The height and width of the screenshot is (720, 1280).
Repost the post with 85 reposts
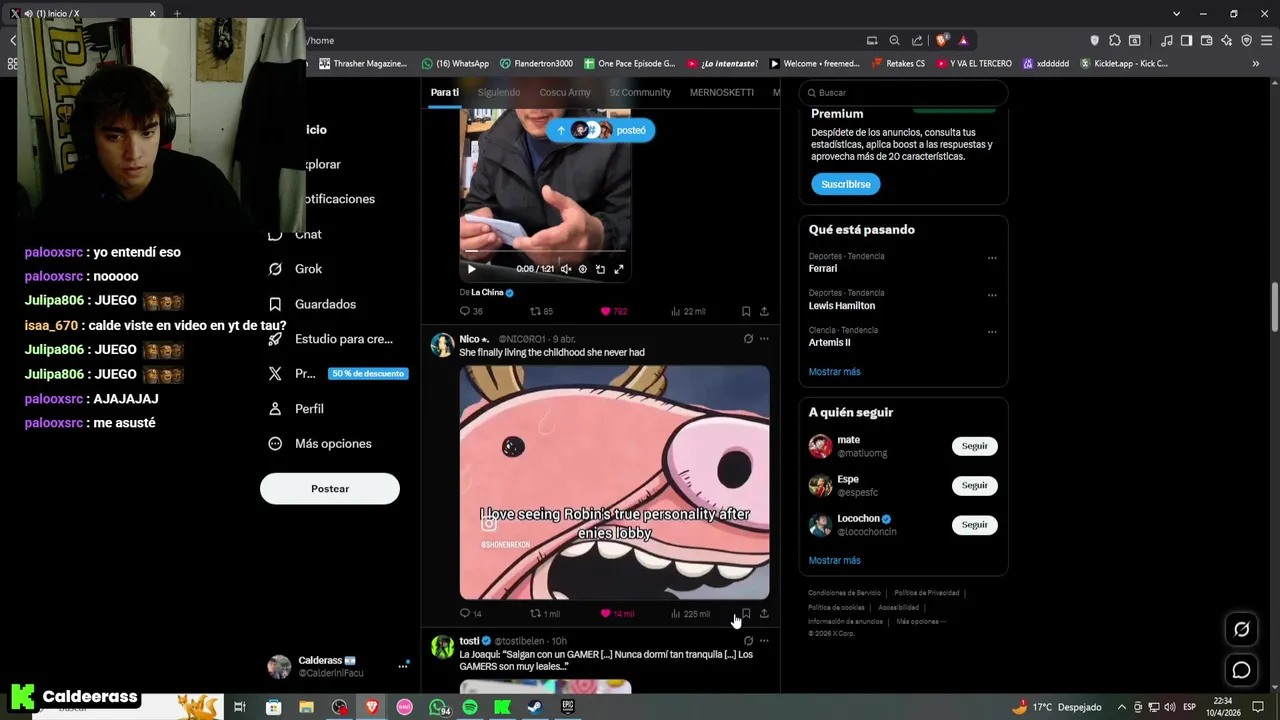[x=541, y=311]
